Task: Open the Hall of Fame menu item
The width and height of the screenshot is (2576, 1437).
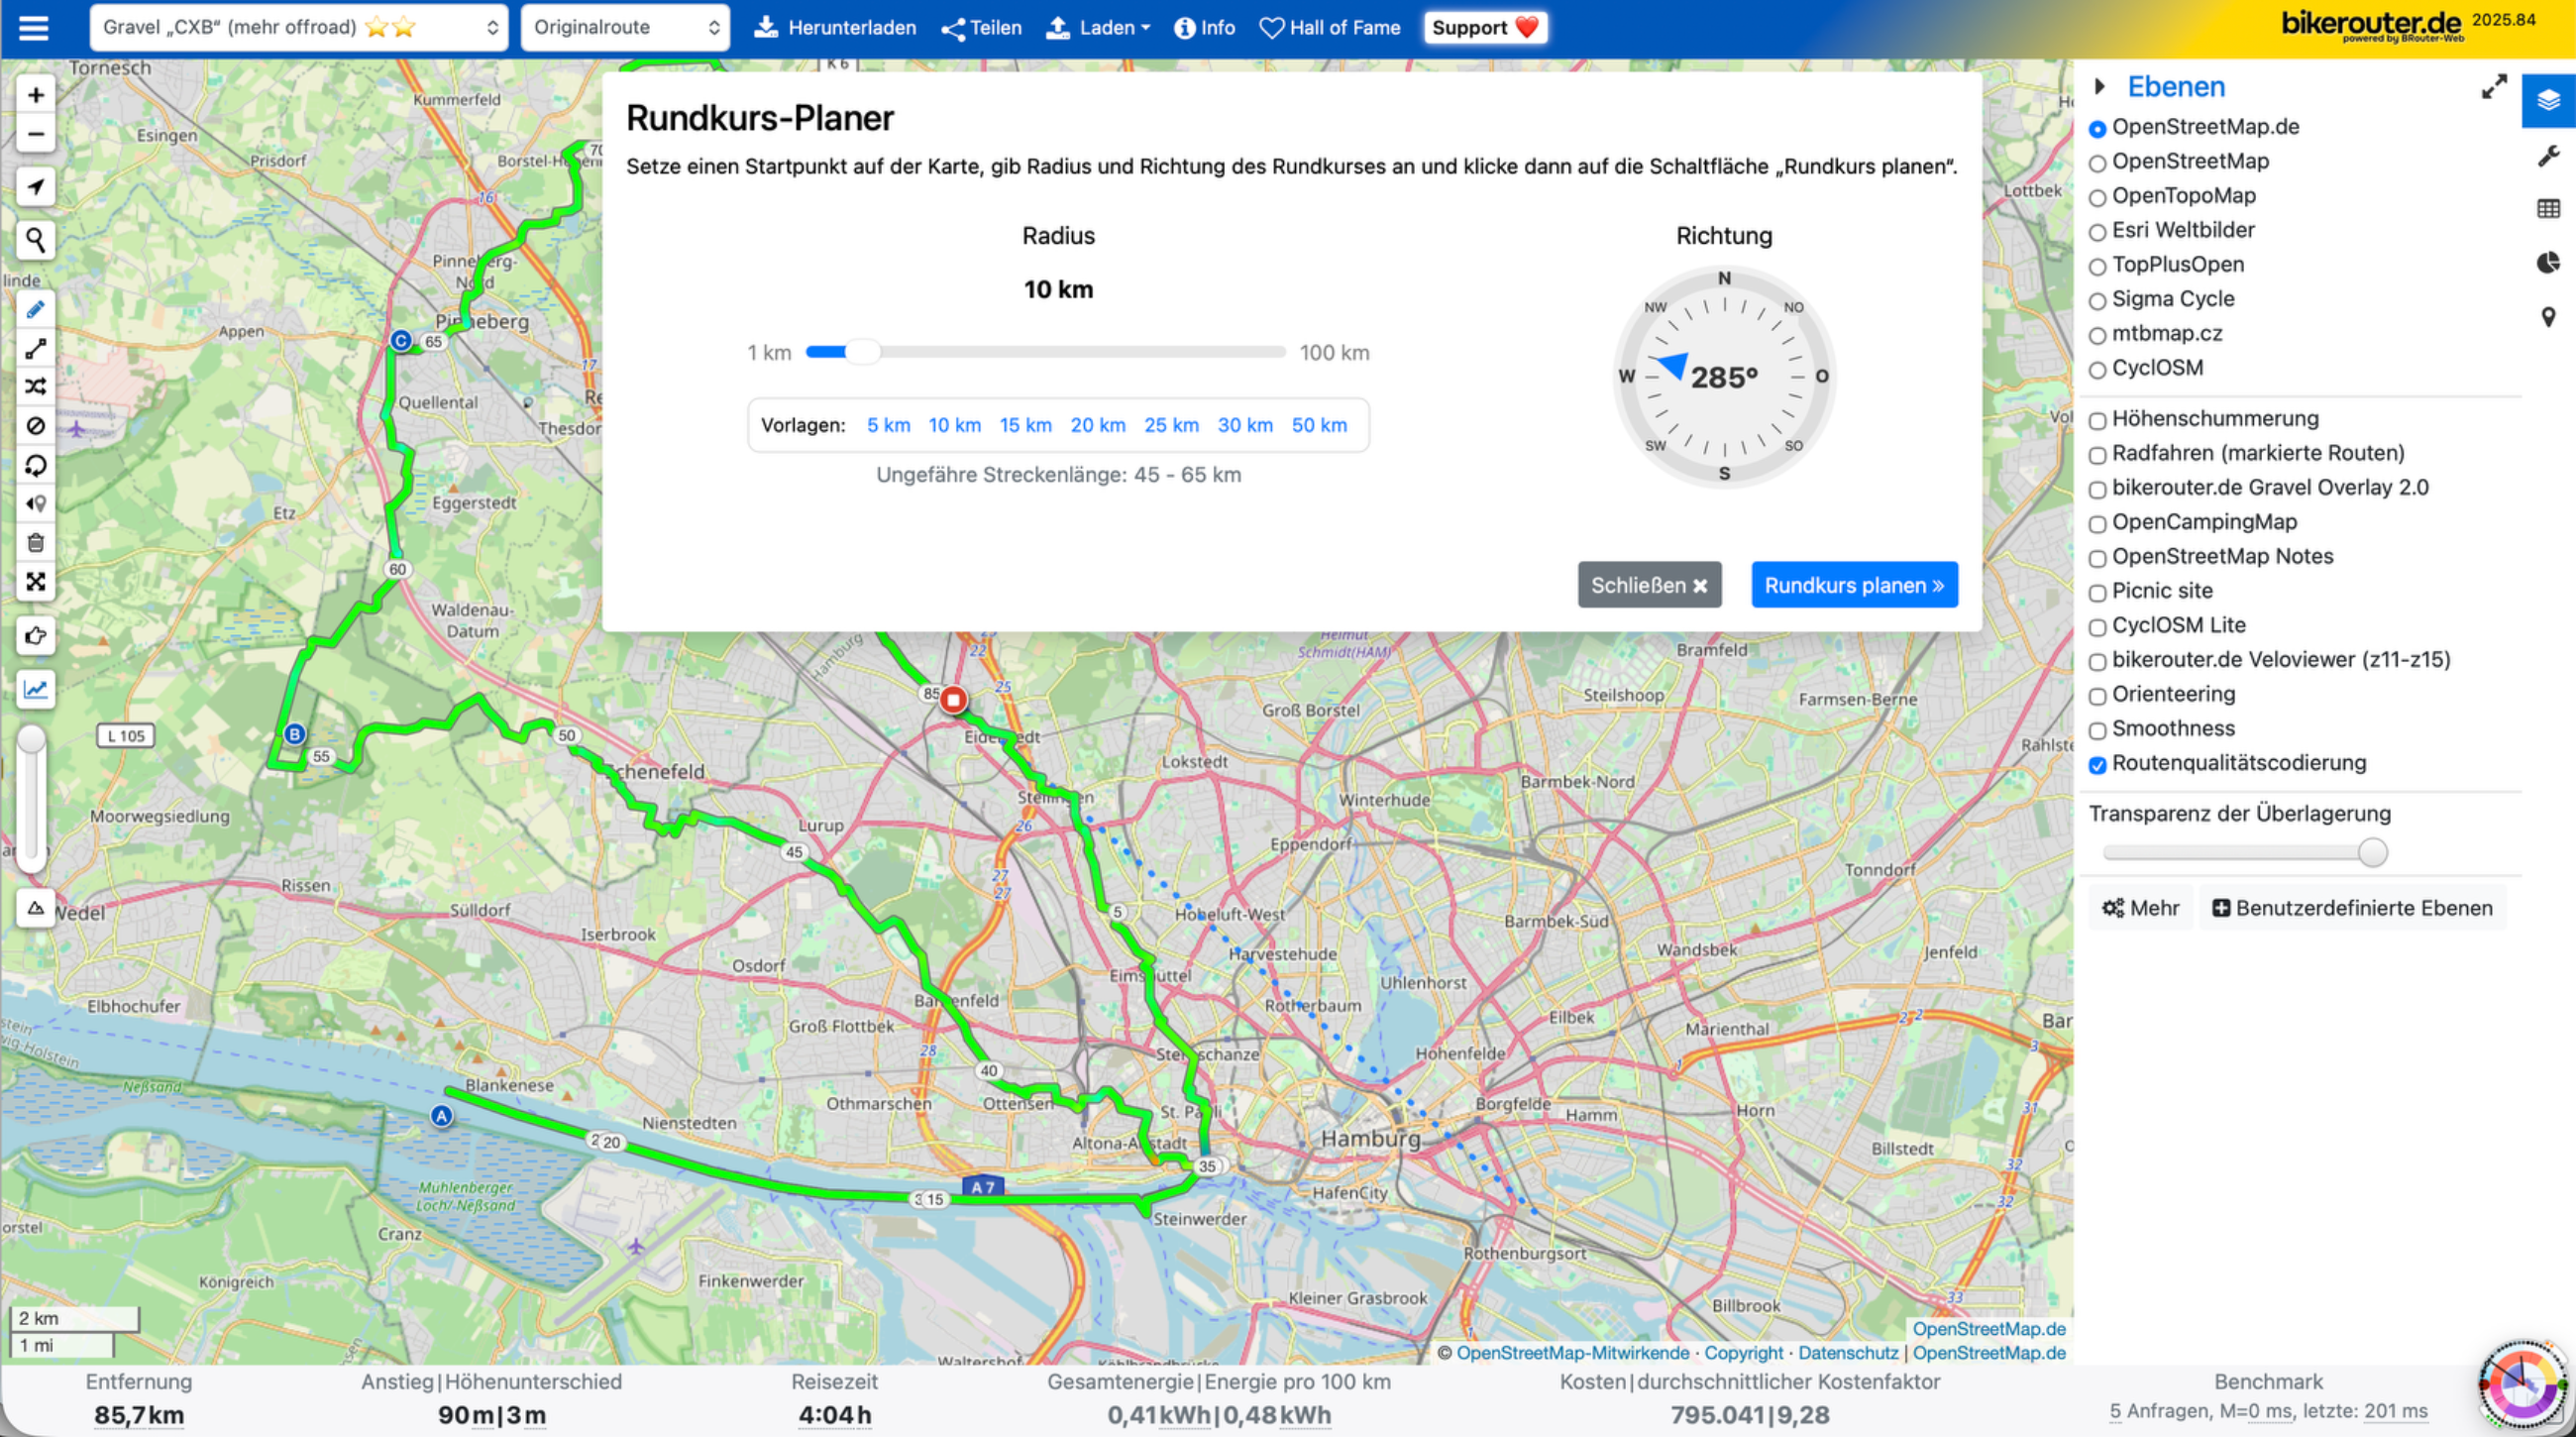Action: point(1329,27)
